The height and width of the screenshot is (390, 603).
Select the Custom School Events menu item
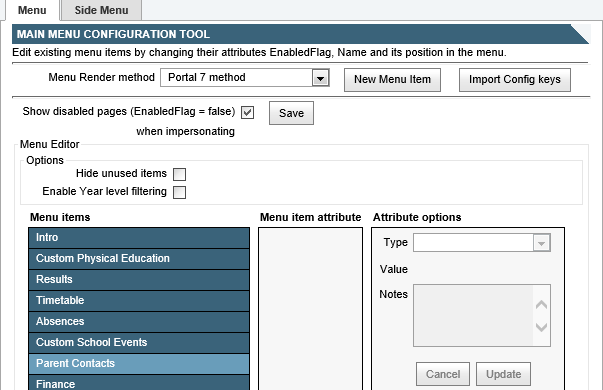point(139,343)
